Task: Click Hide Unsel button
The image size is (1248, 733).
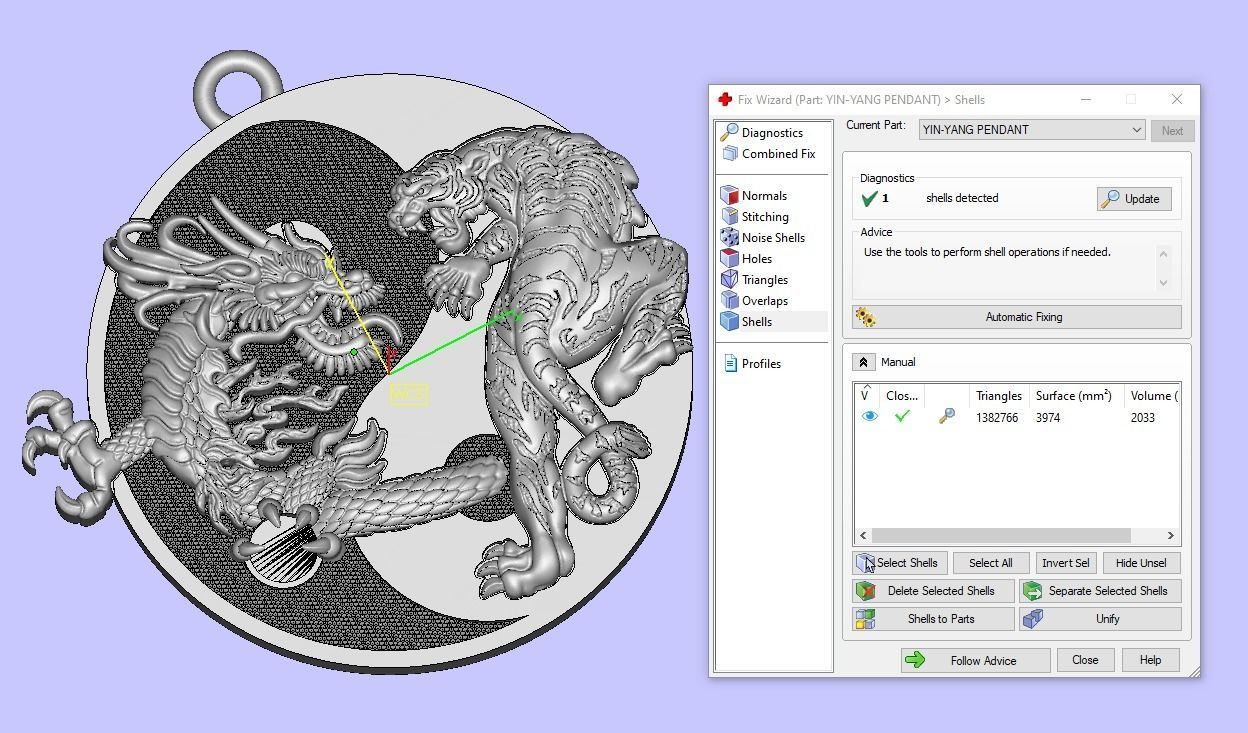Action: [x=1141, y=563]
